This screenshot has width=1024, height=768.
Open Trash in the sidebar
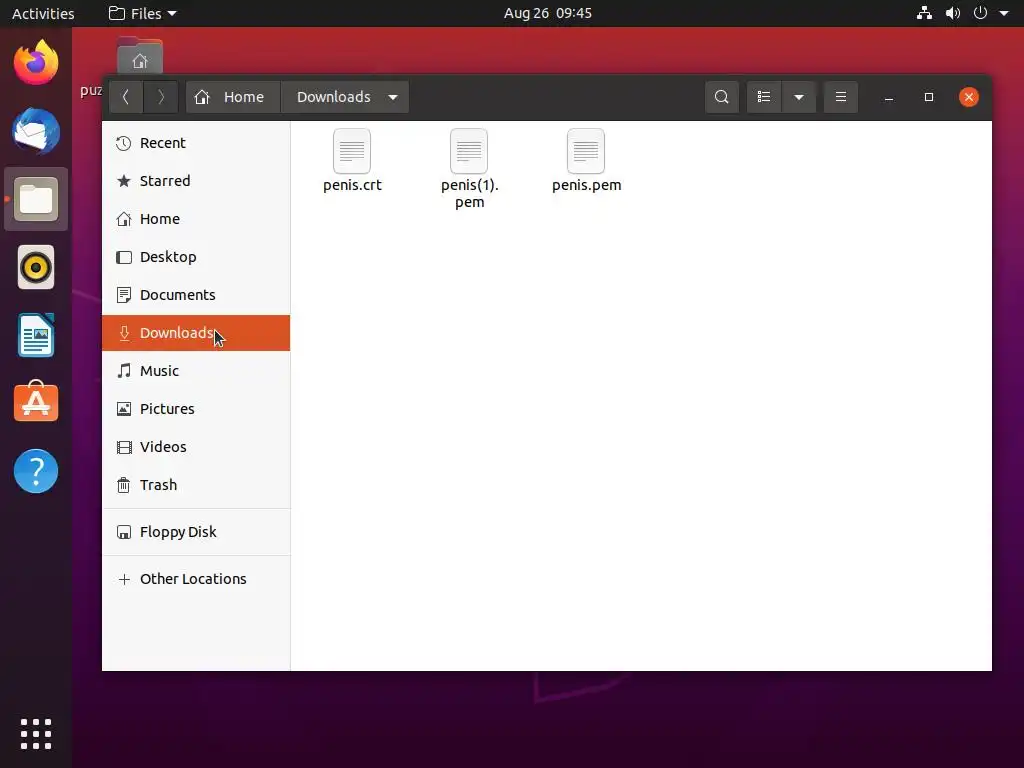[x=196, y=485]
